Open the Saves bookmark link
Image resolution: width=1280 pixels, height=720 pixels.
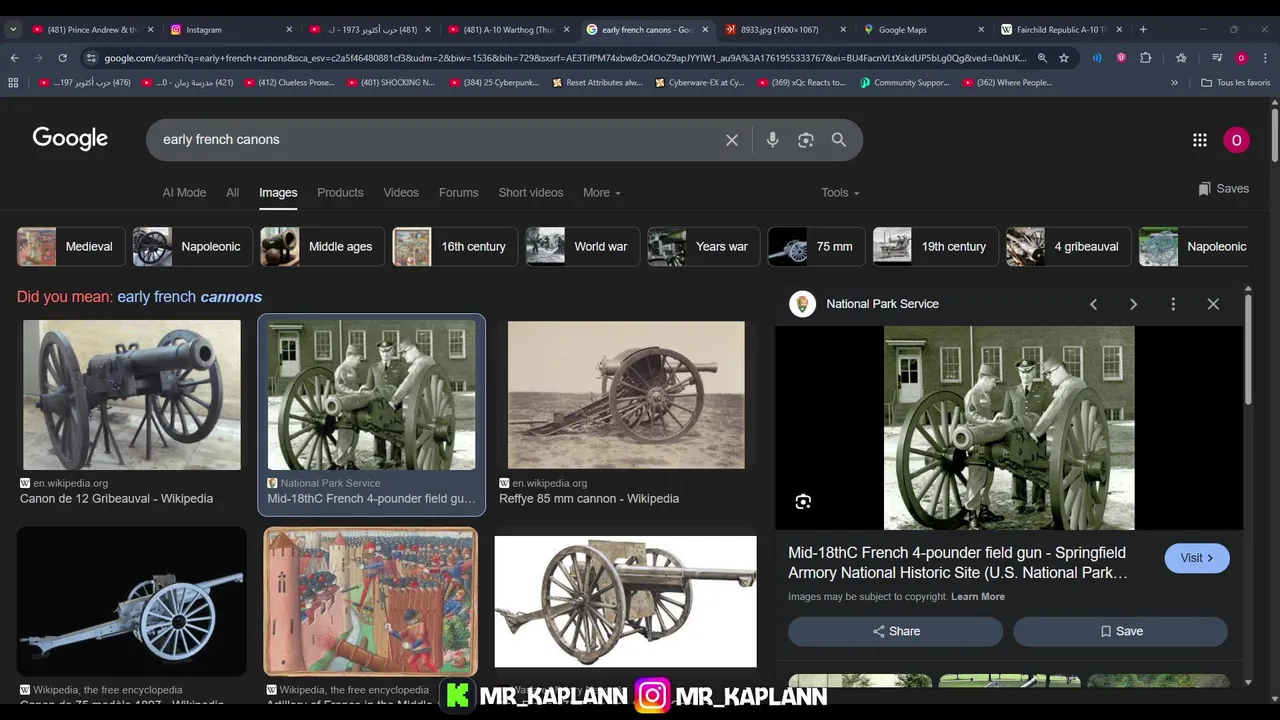click(x=1223, y=188)
